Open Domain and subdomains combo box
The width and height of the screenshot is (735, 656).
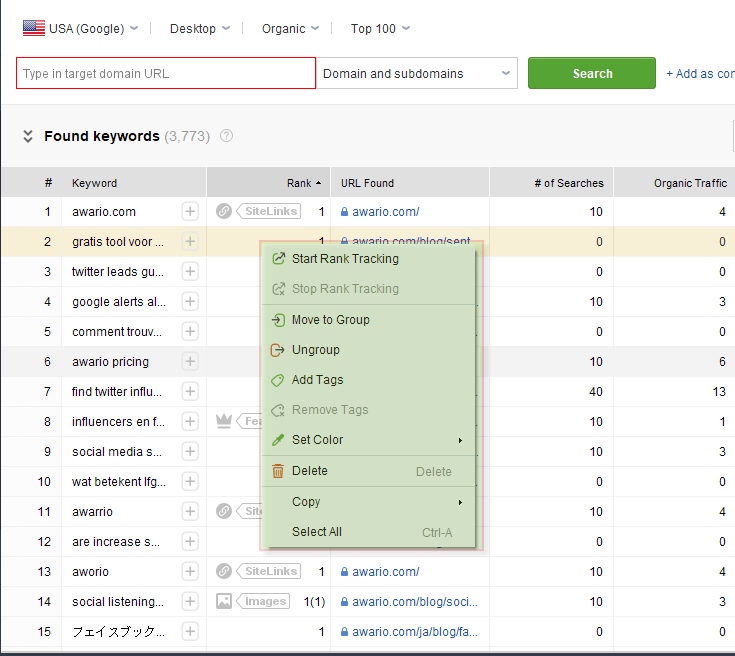(x=417, y=73)
